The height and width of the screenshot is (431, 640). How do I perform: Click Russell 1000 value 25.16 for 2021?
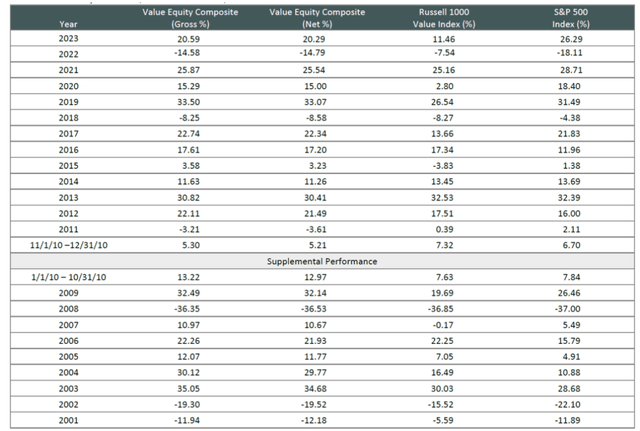pyautogui.click(x=444, y=70)
